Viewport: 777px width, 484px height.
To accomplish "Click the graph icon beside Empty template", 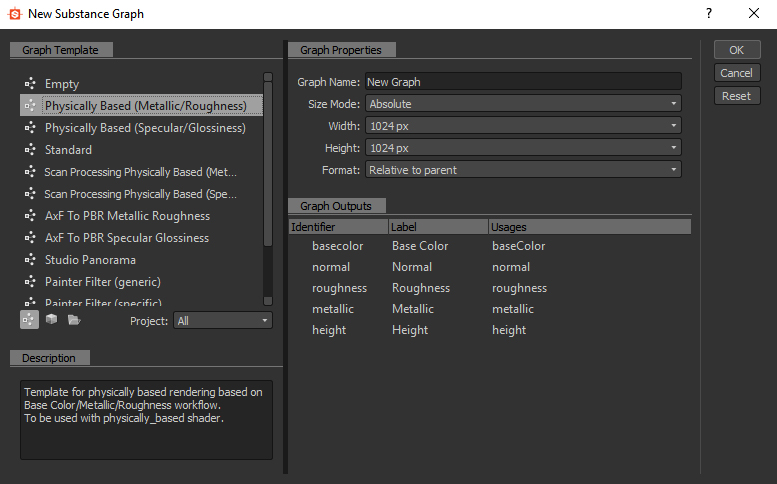I will tap(30, 84).
